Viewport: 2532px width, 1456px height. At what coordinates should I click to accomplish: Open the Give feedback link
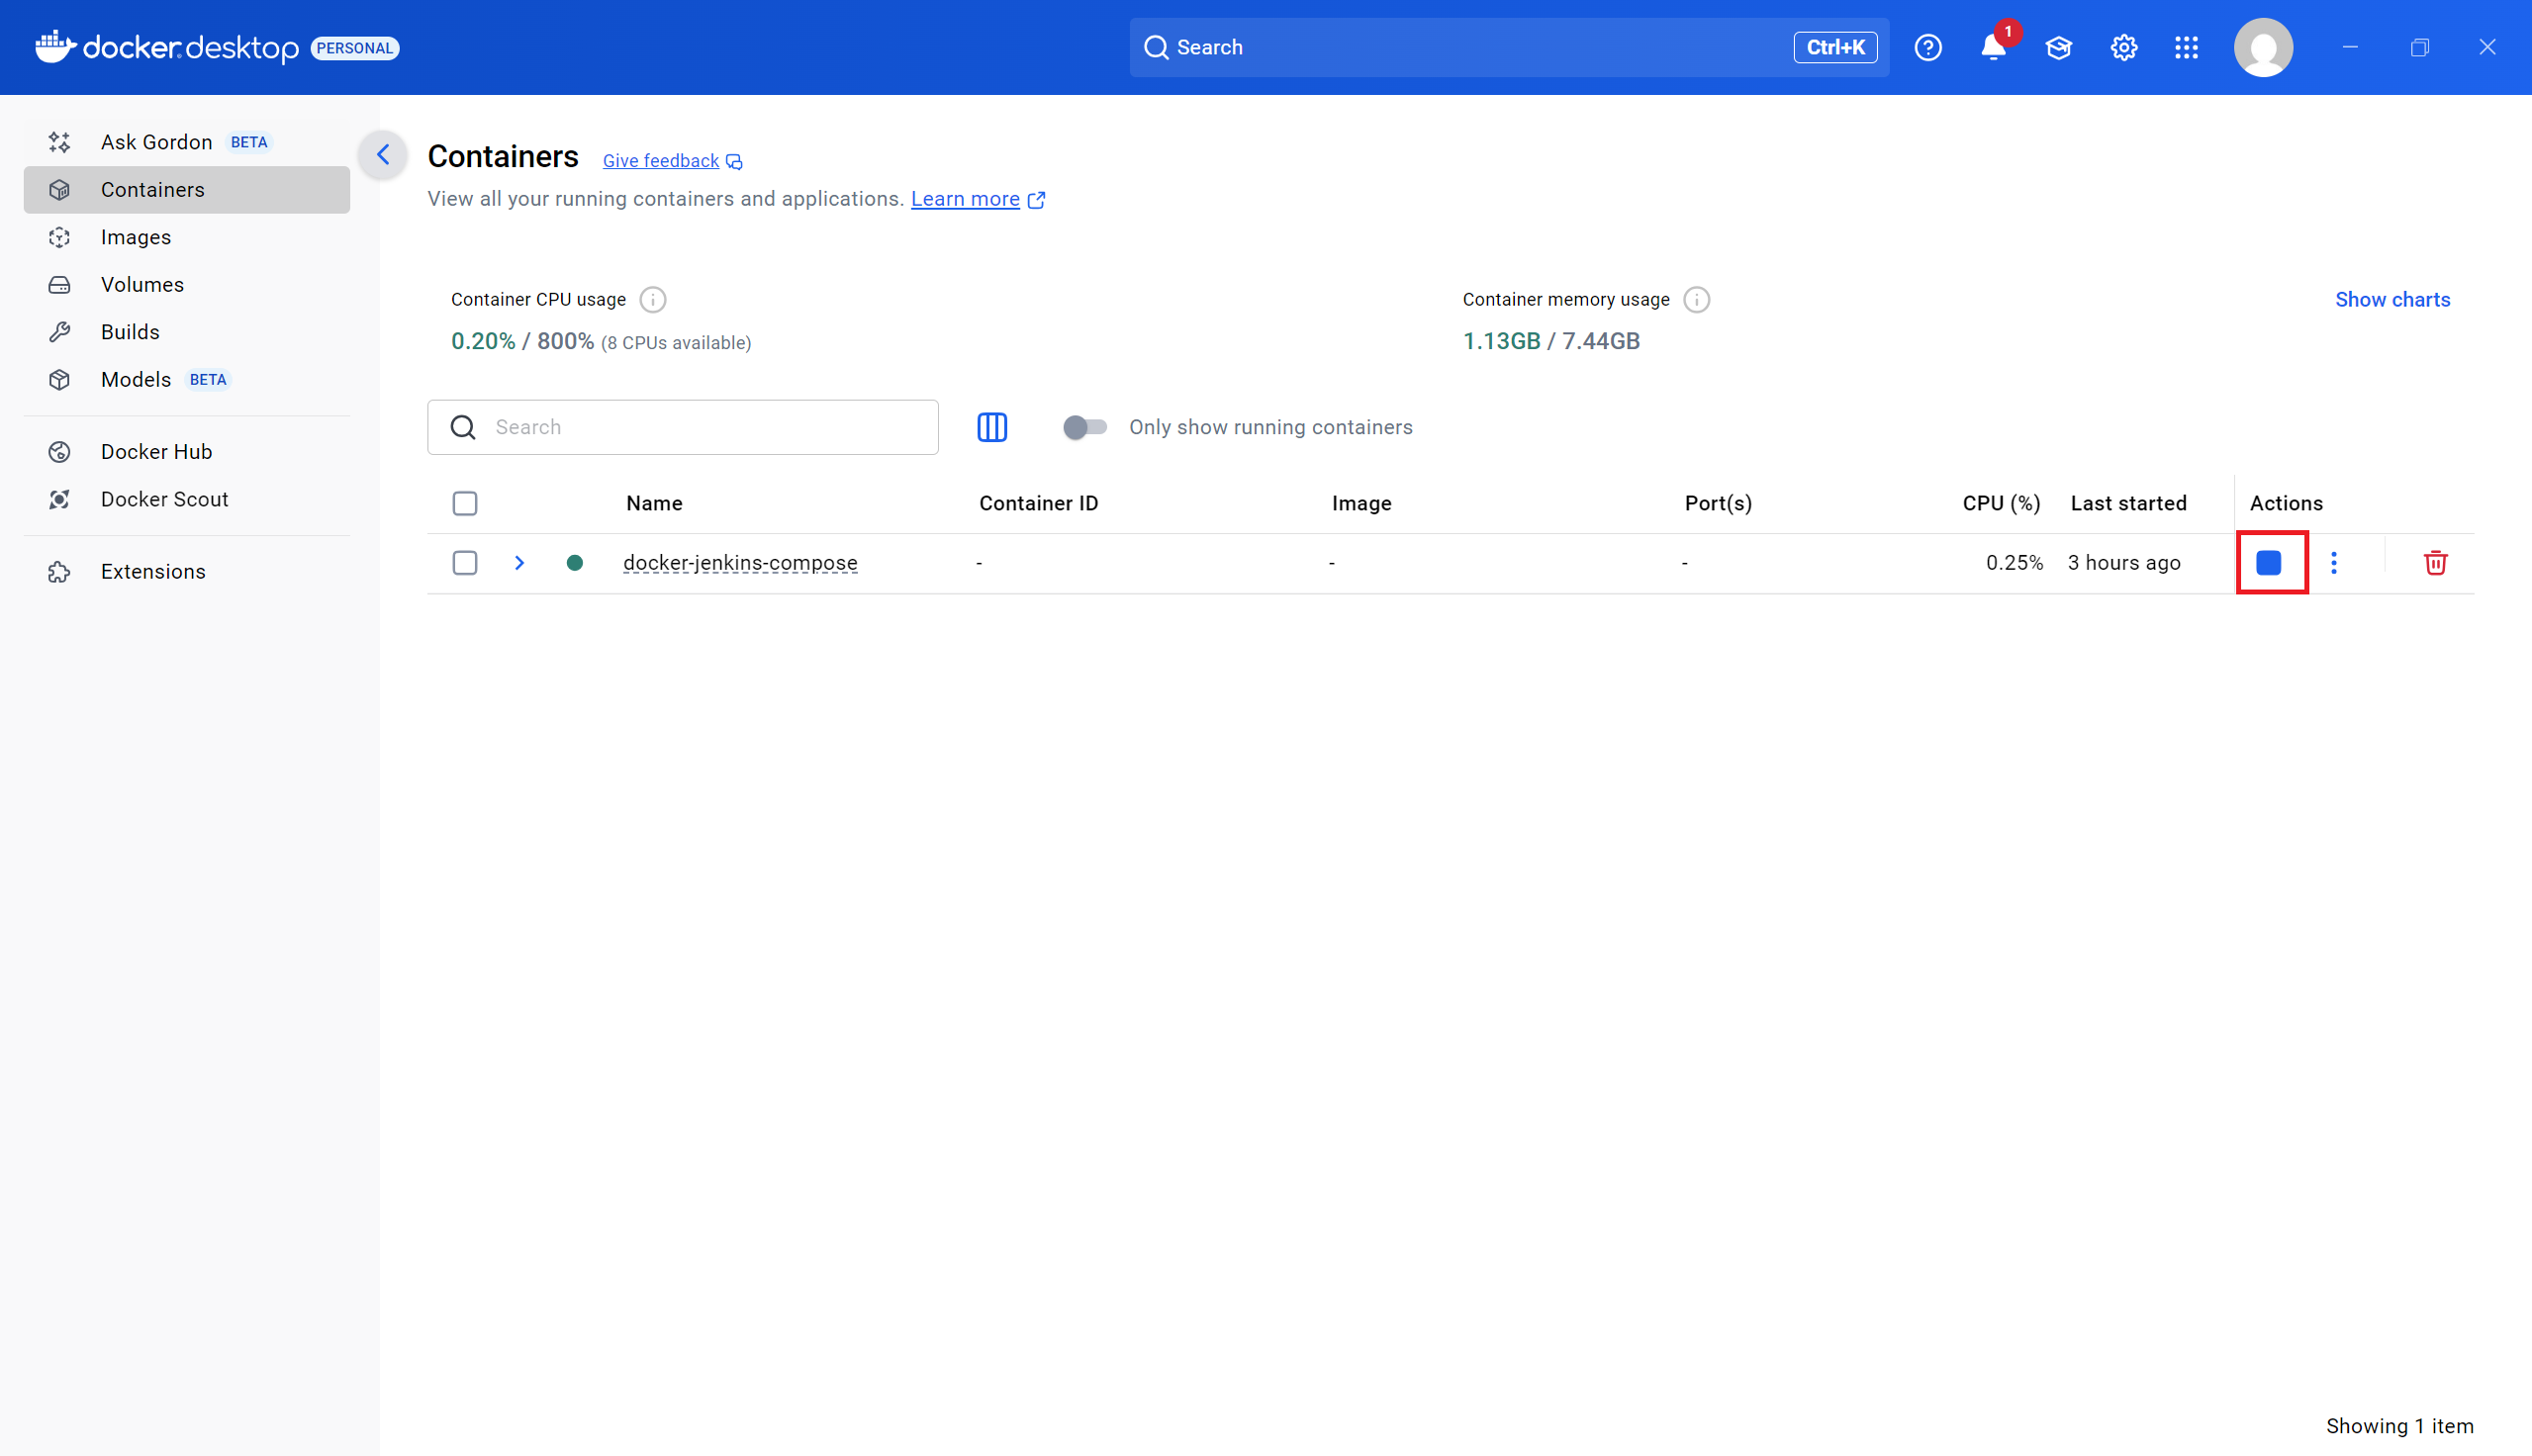click(x=661, y=161)
